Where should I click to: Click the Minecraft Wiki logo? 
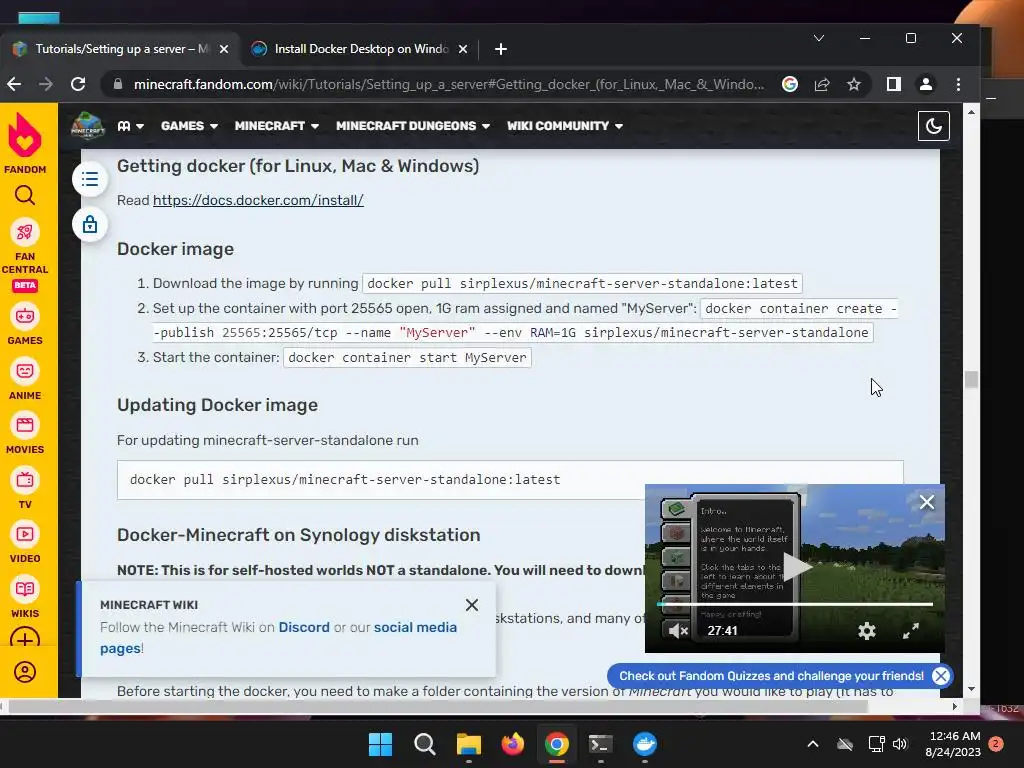click(x=88, y=125)
